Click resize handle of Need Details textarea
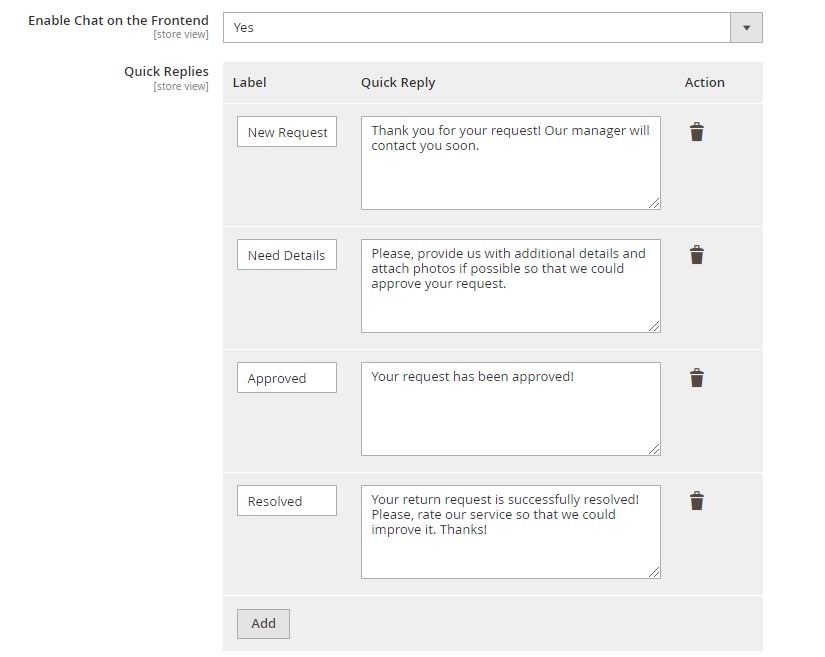The image size is (825, 657). [654, 326]
